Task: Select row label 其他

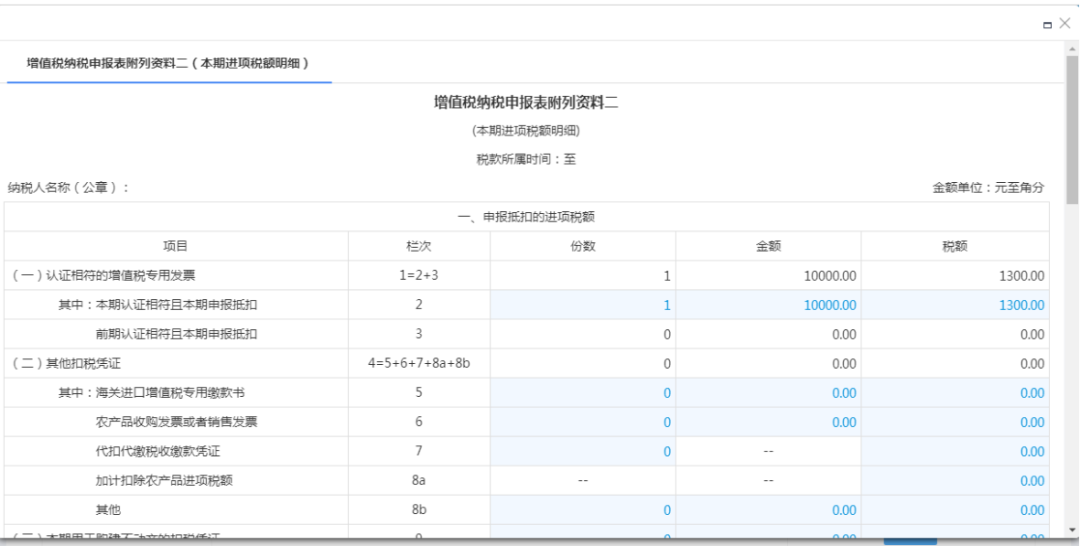Action: [x=108, y=510]
